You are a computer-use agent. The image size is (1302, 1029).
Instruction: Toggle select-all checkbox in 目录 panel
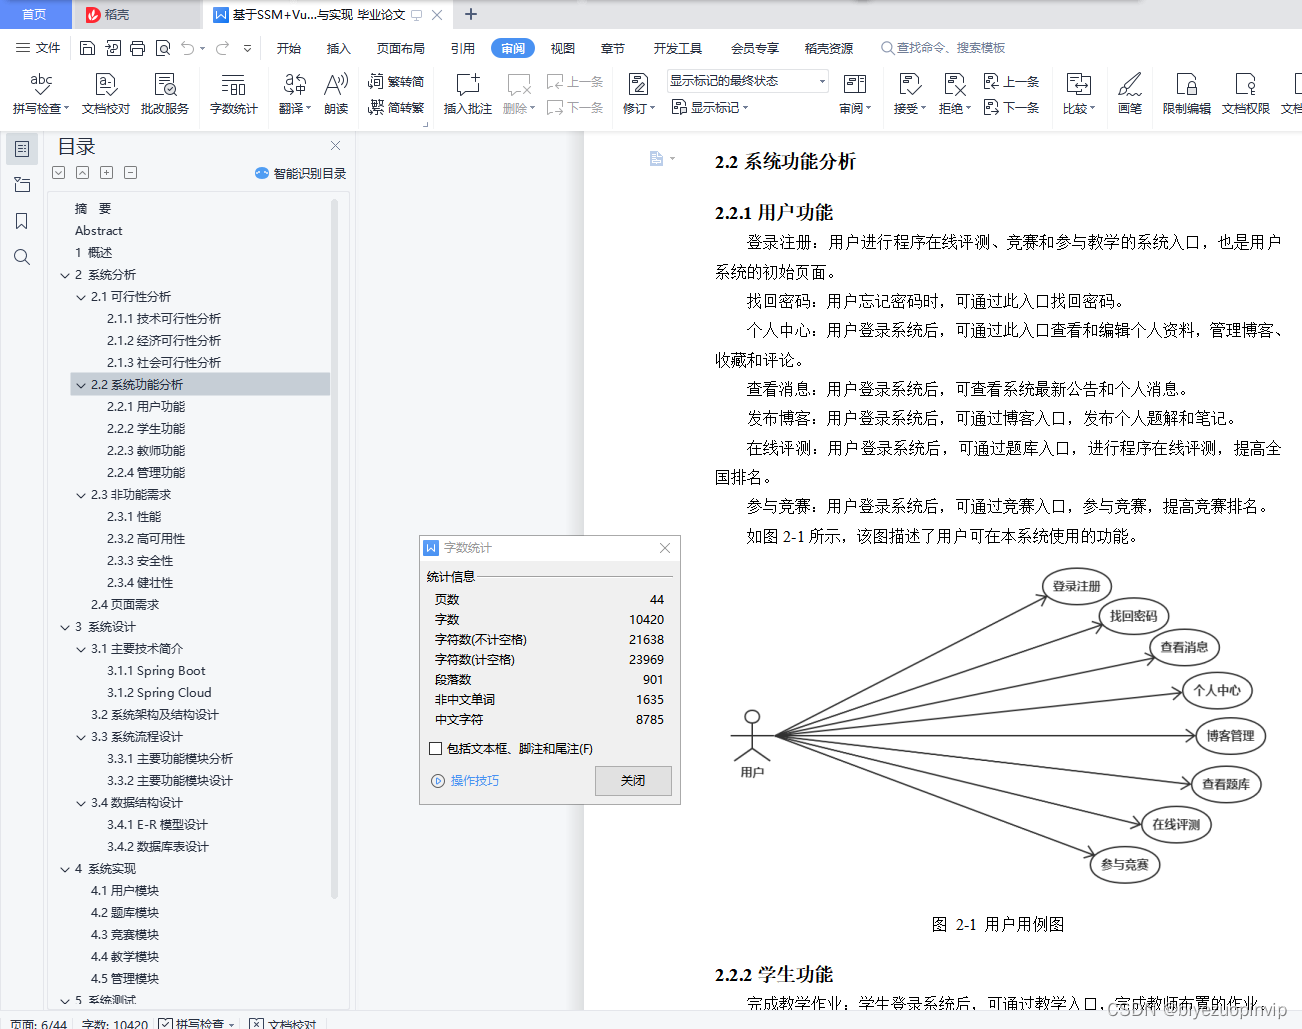click(x=58, y=172)
